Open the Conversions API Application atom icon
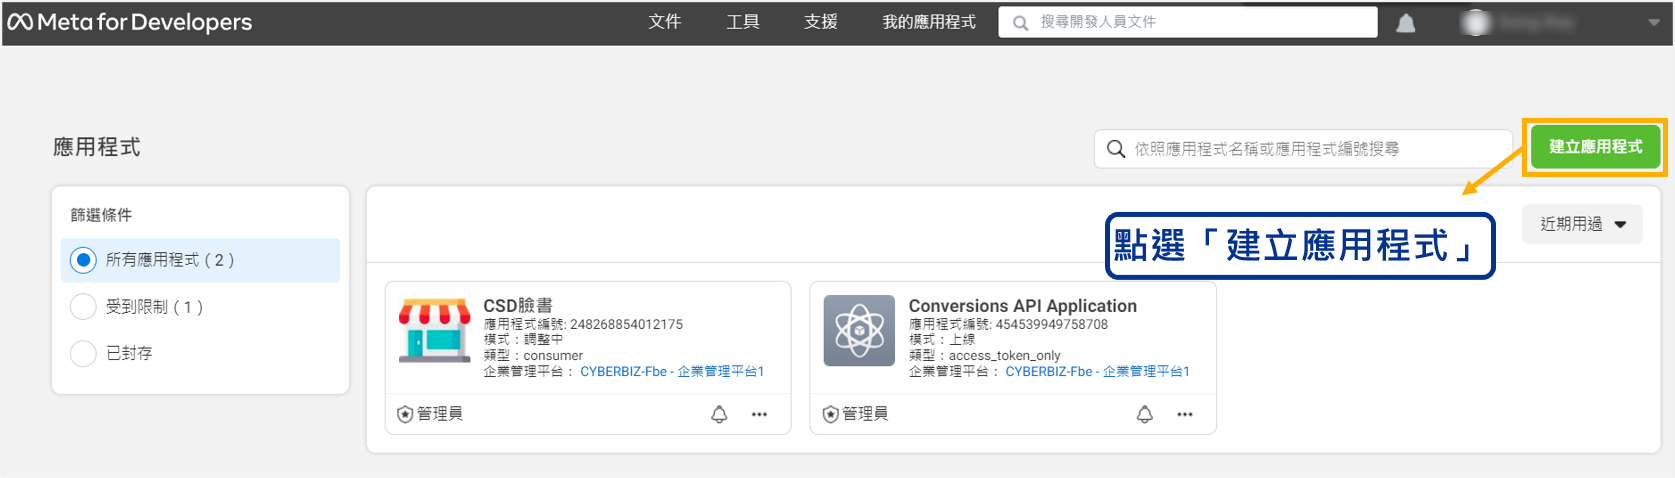 pos(859,330)
